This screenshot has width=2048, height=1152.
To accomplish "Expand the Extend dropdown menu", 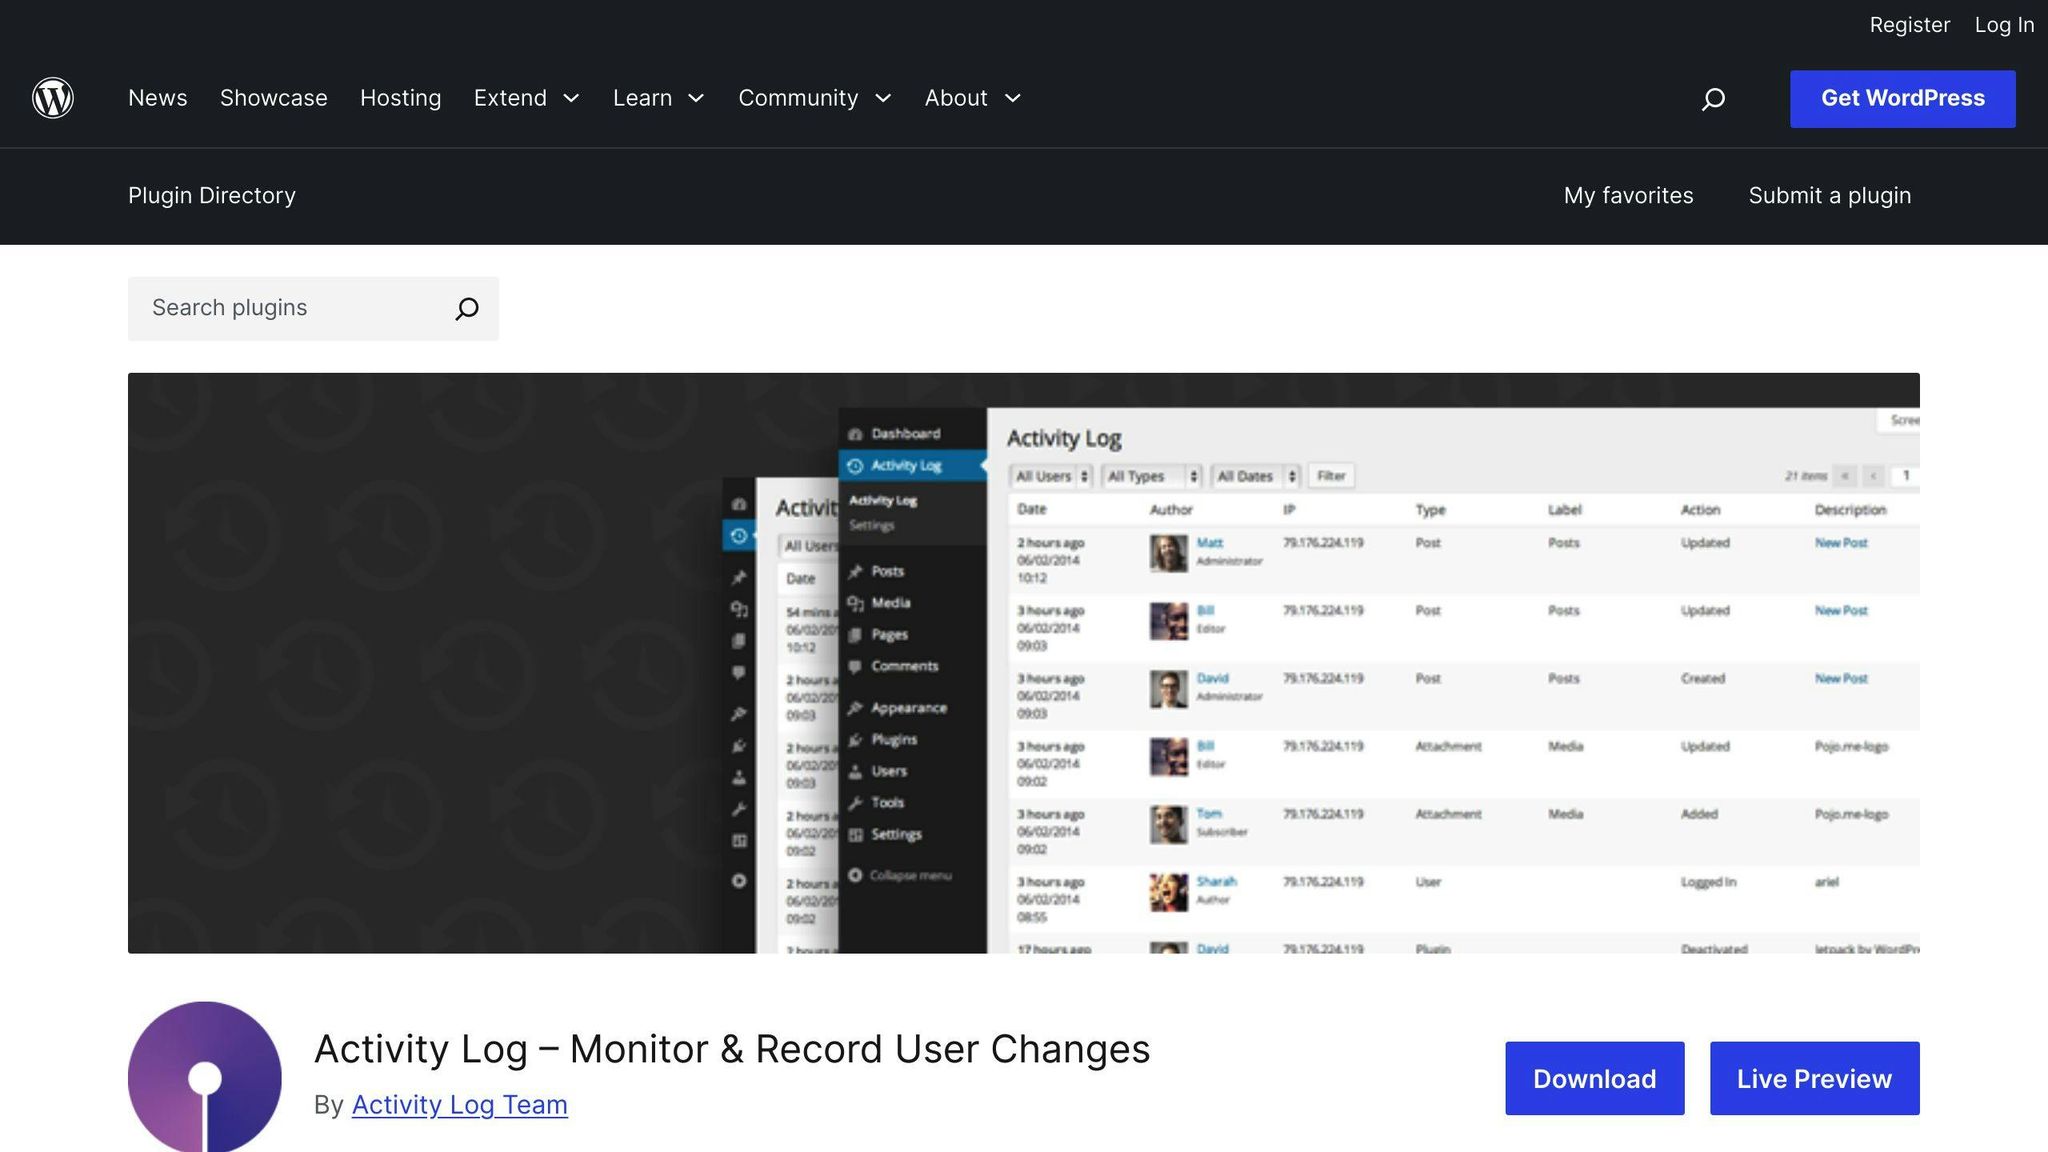I will pyautogui.click(x=527, y=98).
